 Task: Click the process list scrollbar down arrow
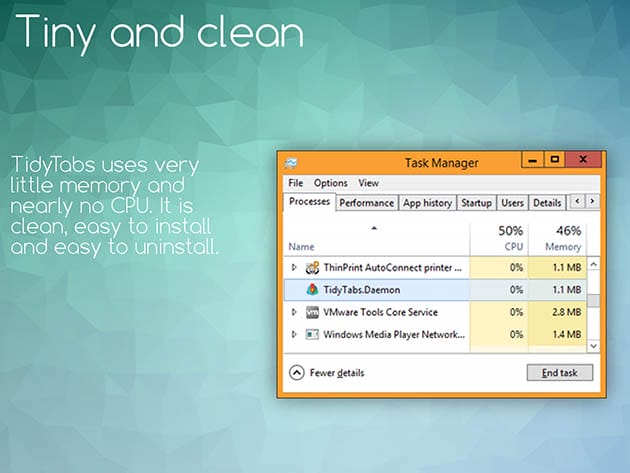[x=593, y=345]
